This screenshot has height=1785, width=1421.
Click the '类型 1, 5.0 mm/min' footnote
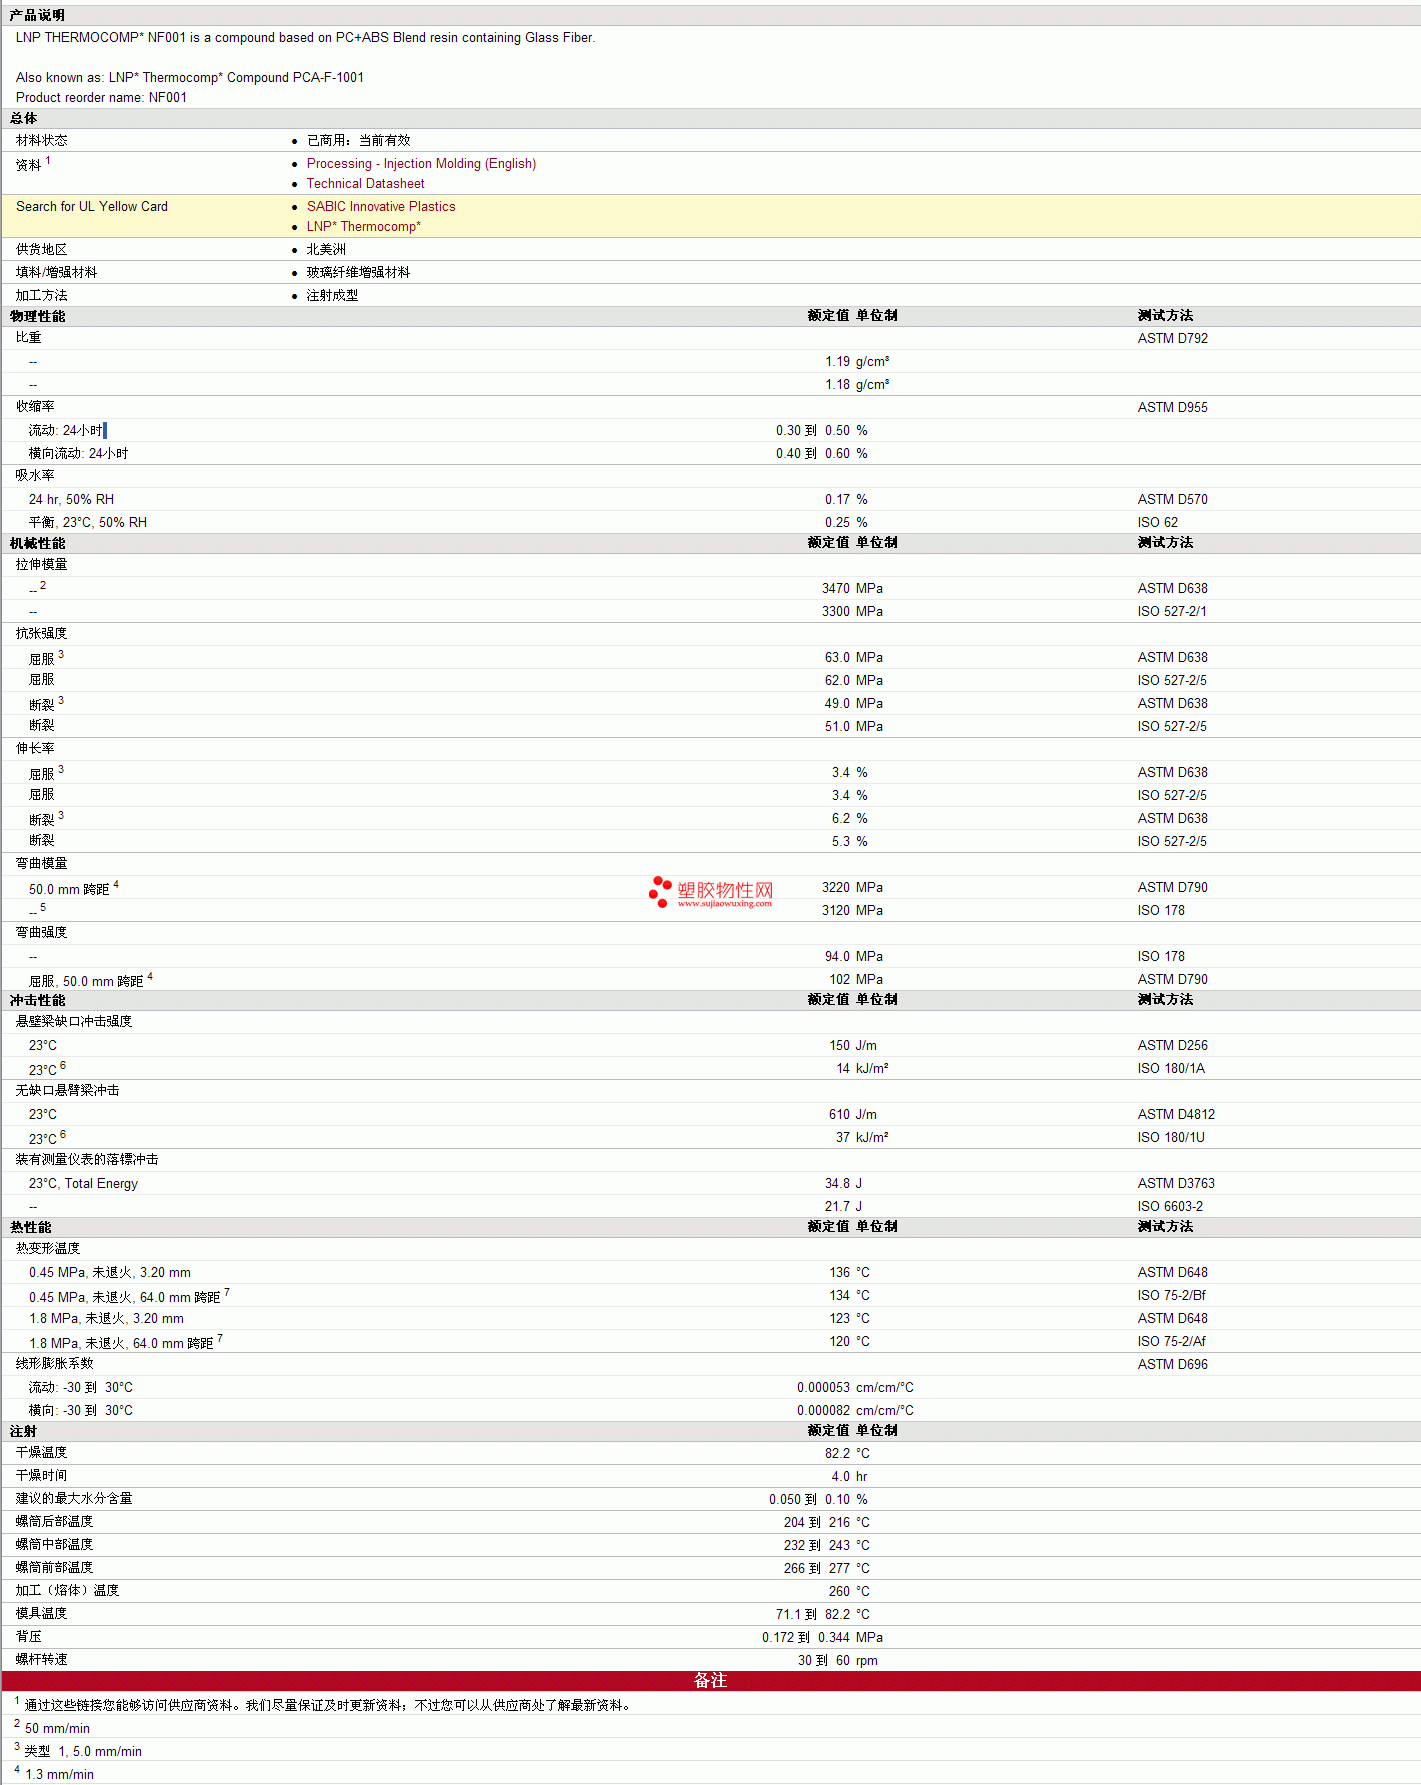[x=83, y=1752]
